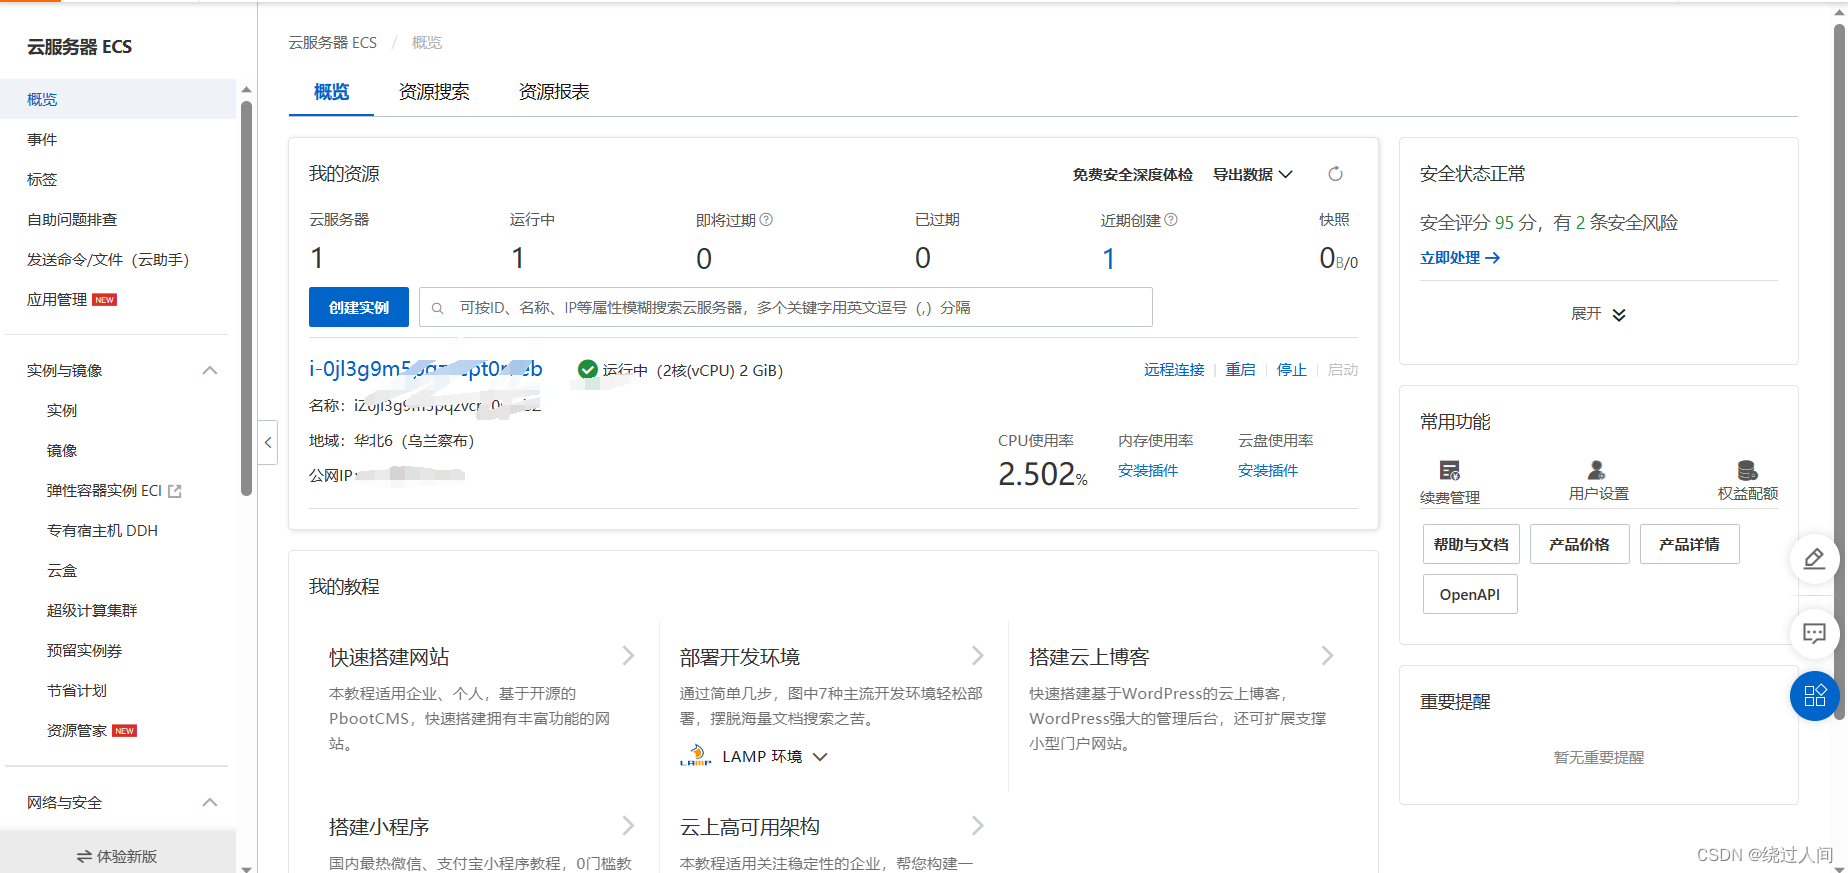Click external link icon beside 弹性容器实例 ECI
Viewport: 1848px width, 873px height.
point(175,491)
